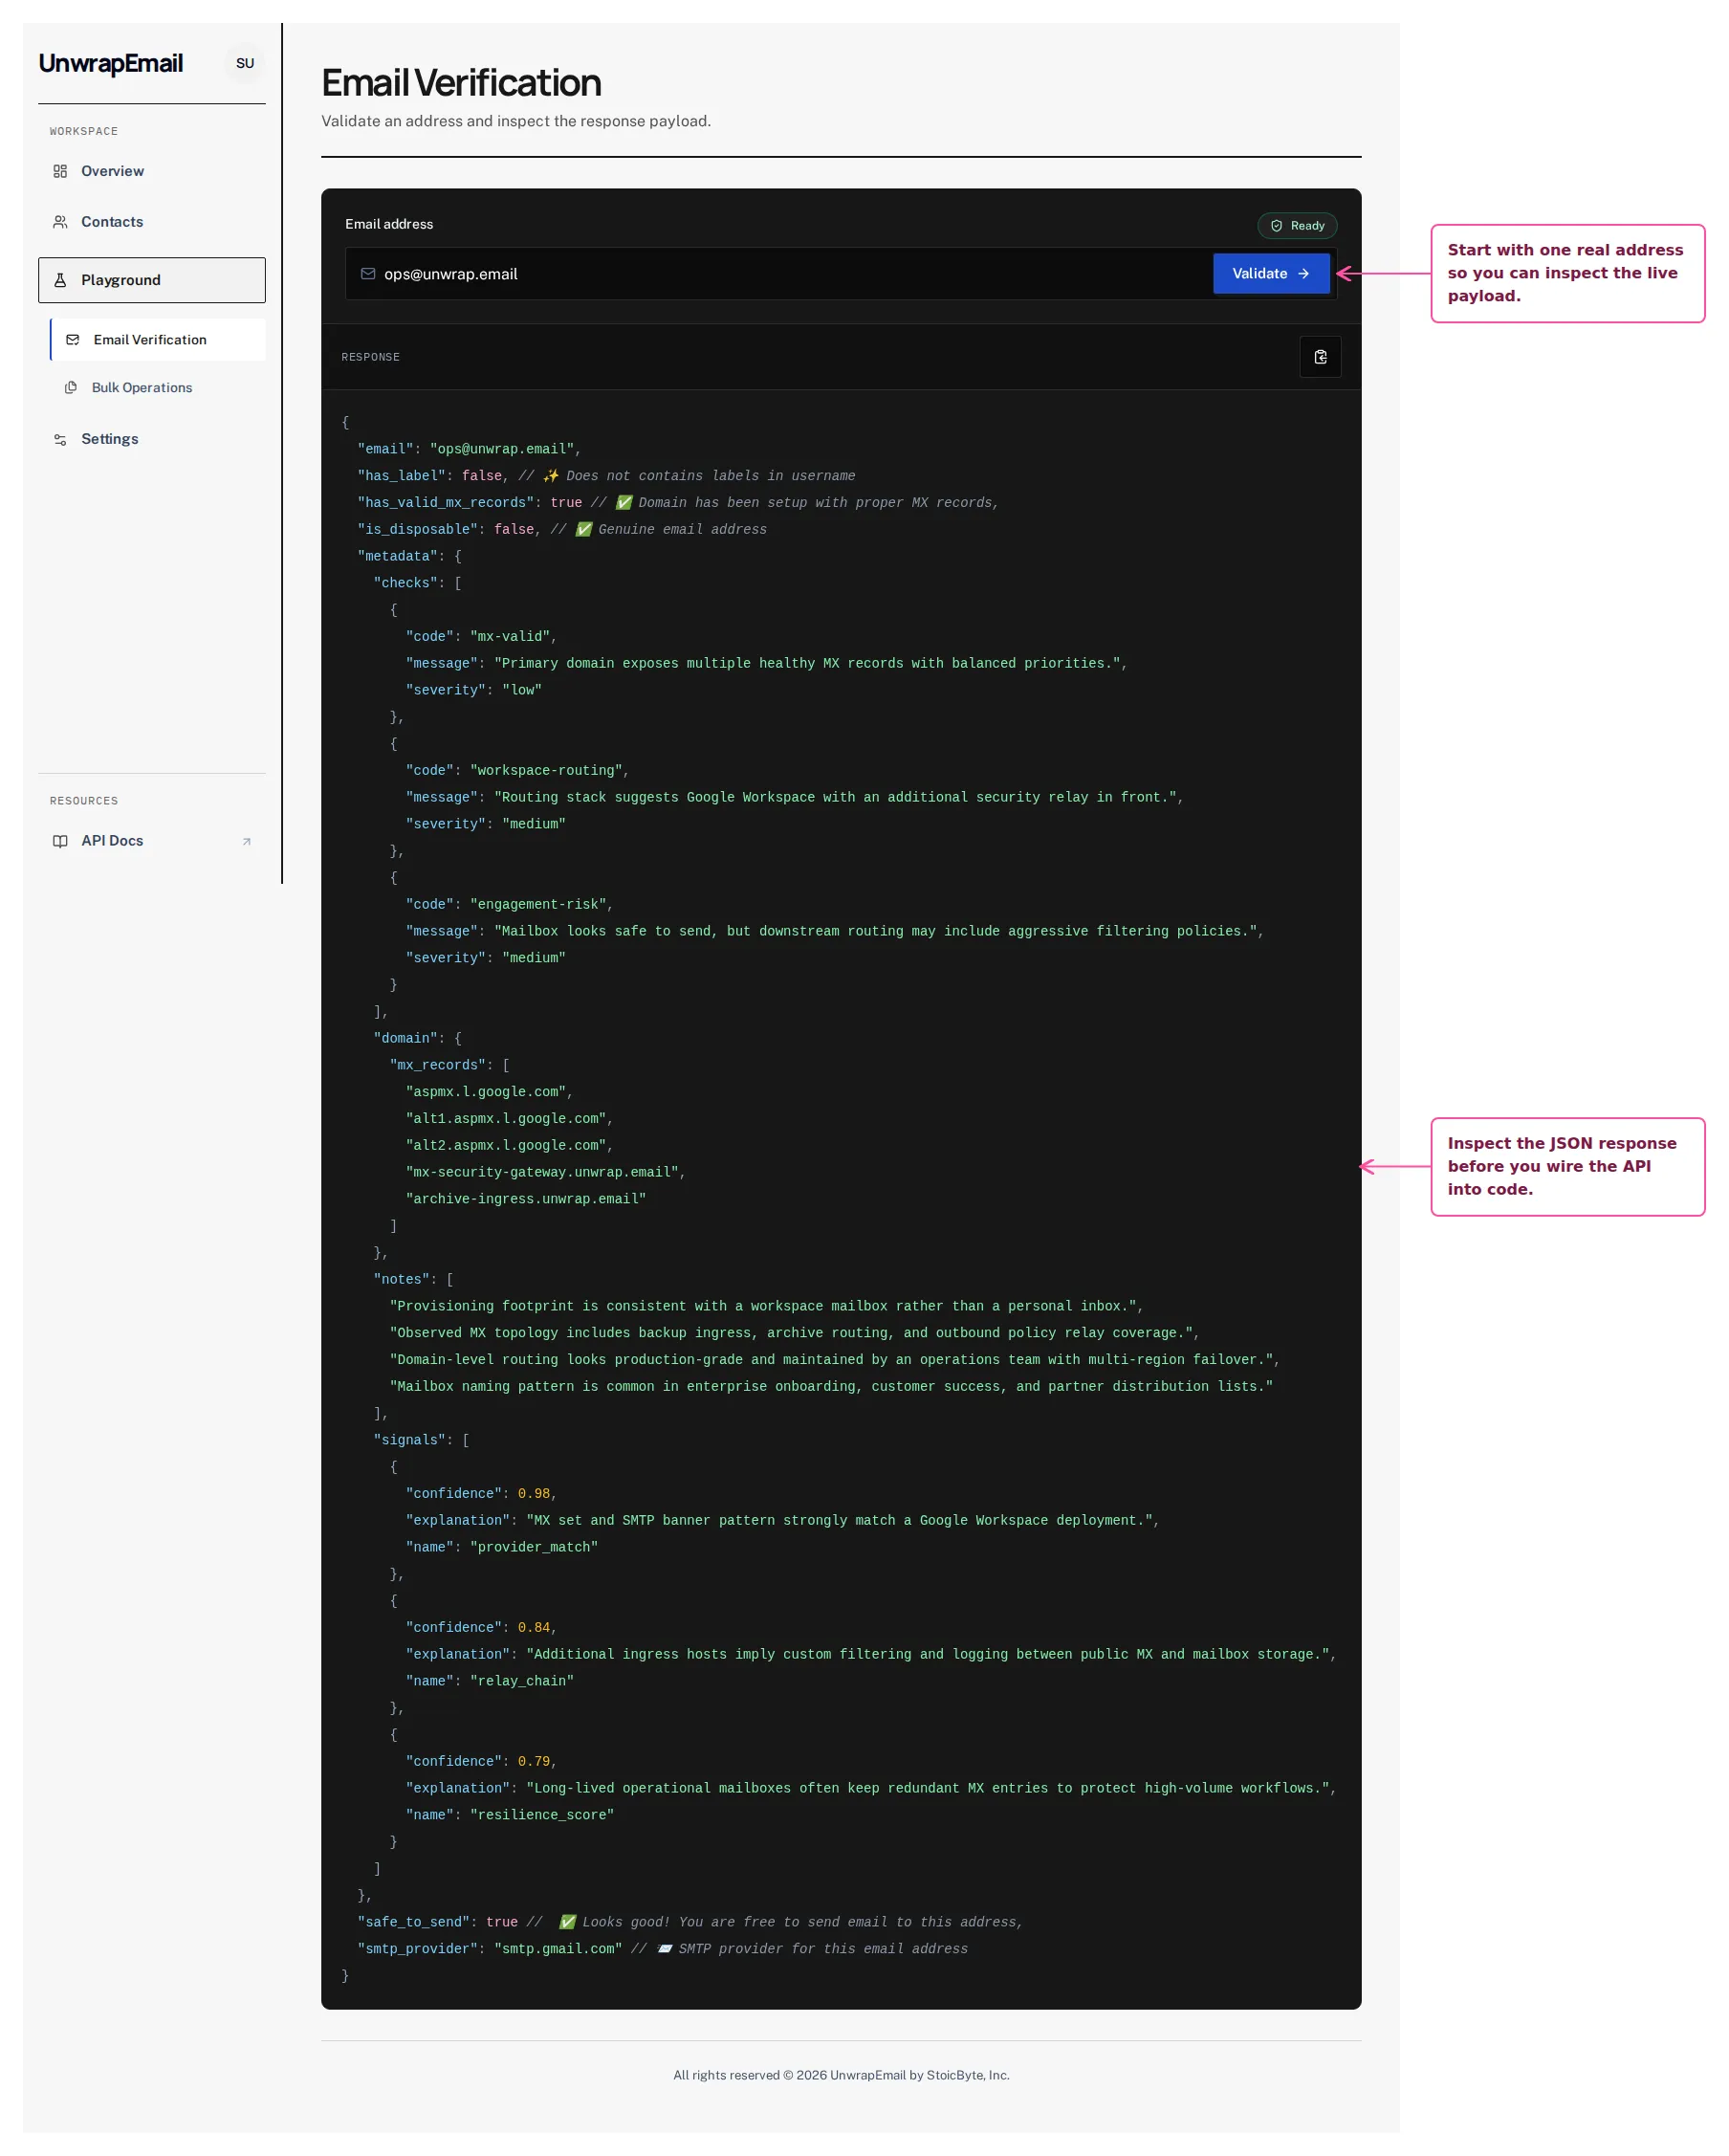Click the "relay_chain" signal name

click(x=522, y=1682)
